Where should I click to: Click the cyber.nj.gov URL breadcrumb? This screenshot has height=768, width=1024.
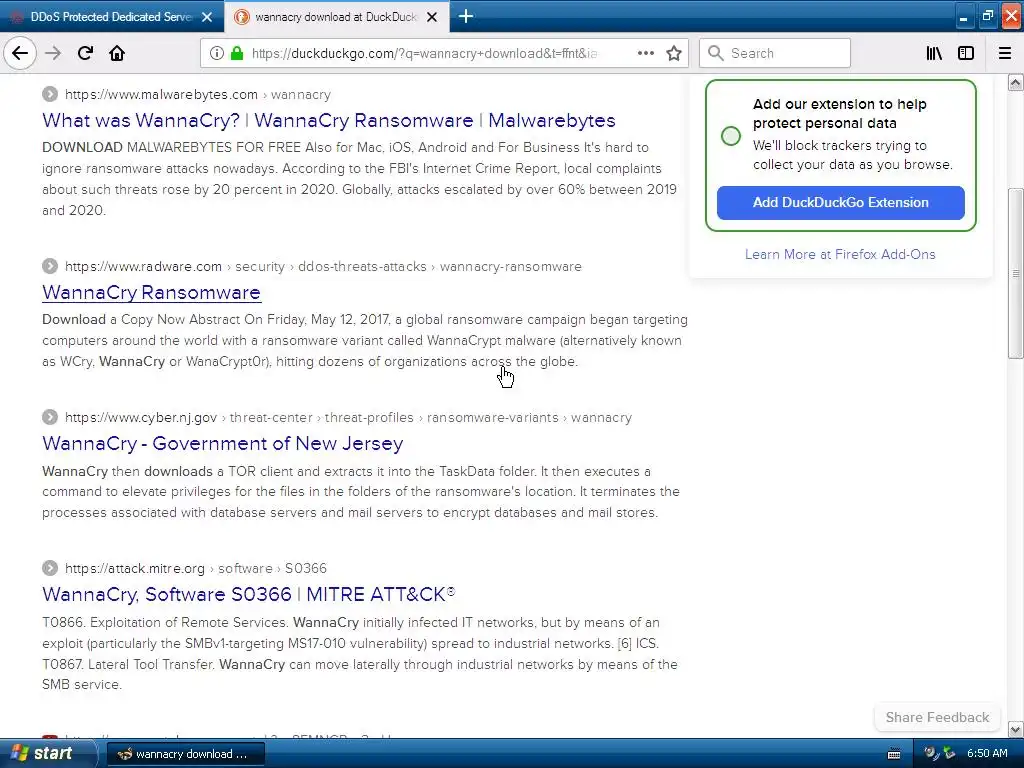348,417
